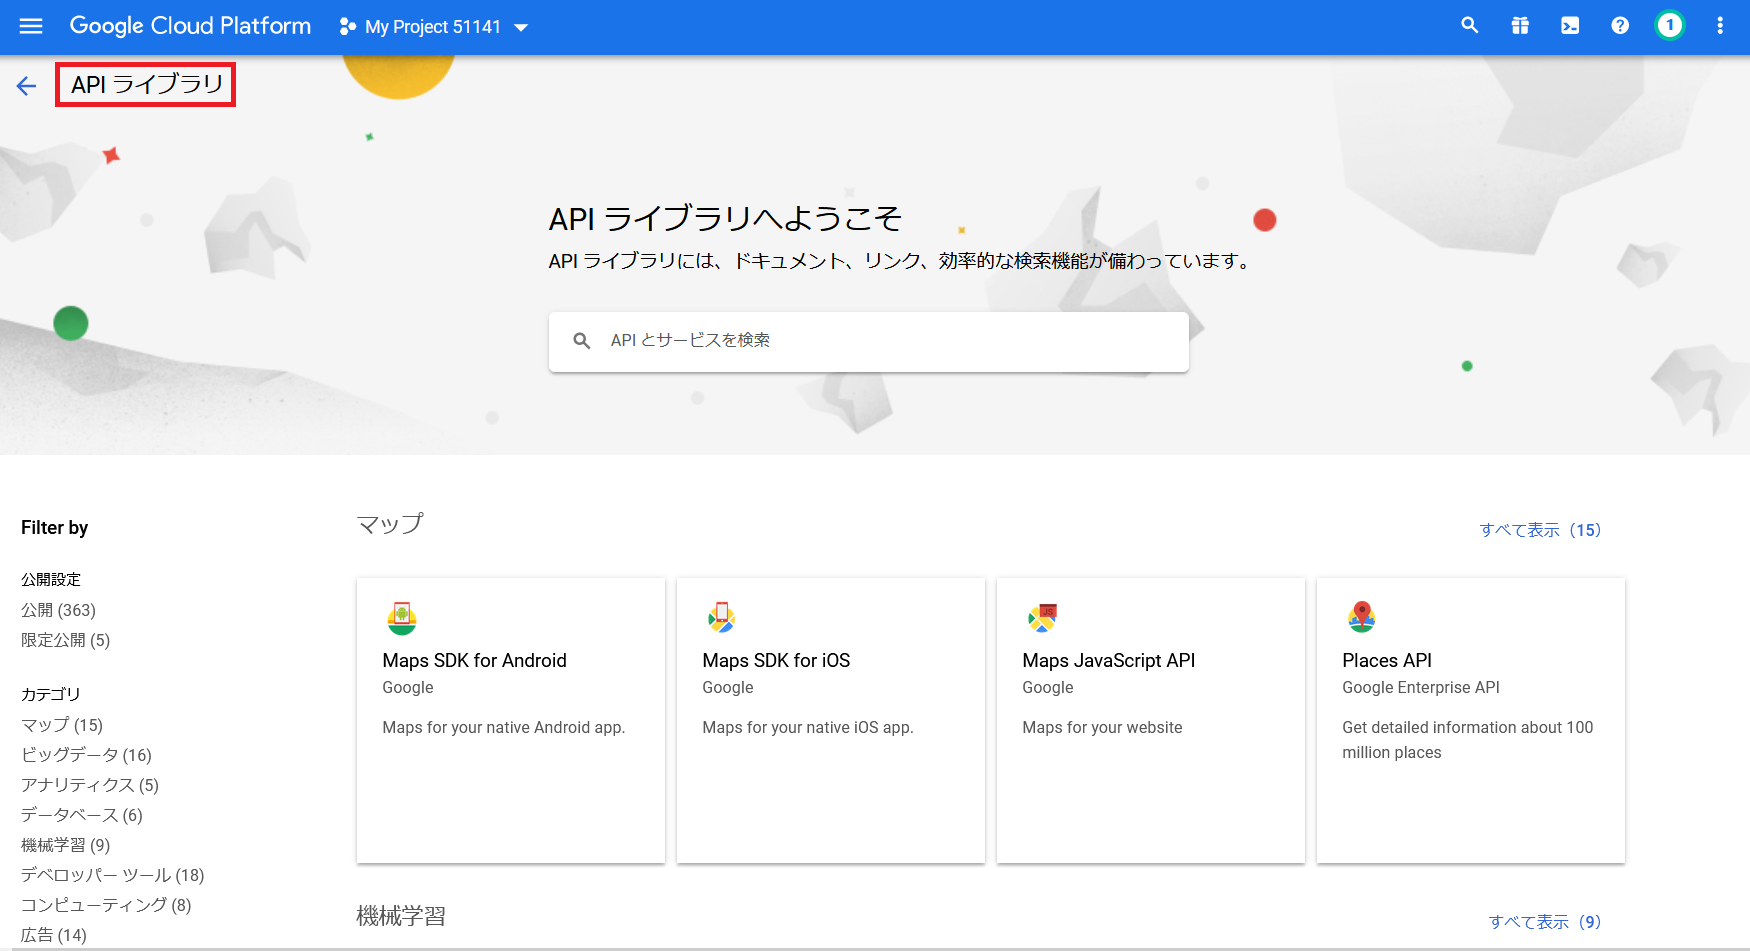Click the search icon in the top bar
Image resolution: width=1750 pixels, height=951 pixels.
(x=1469, y=26)
